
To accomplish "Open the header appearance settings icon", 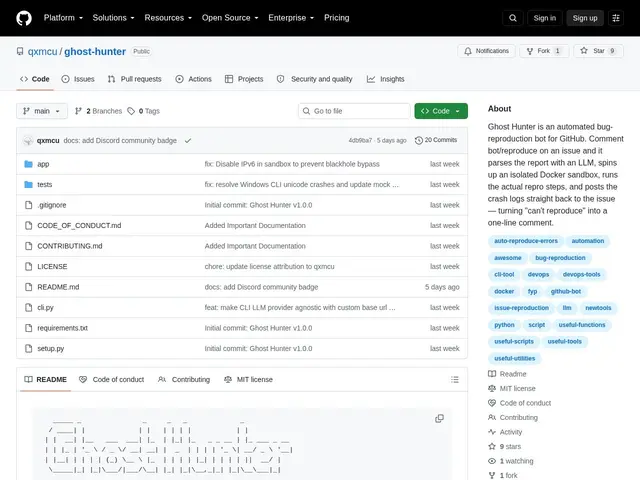I will coord(616,18).
